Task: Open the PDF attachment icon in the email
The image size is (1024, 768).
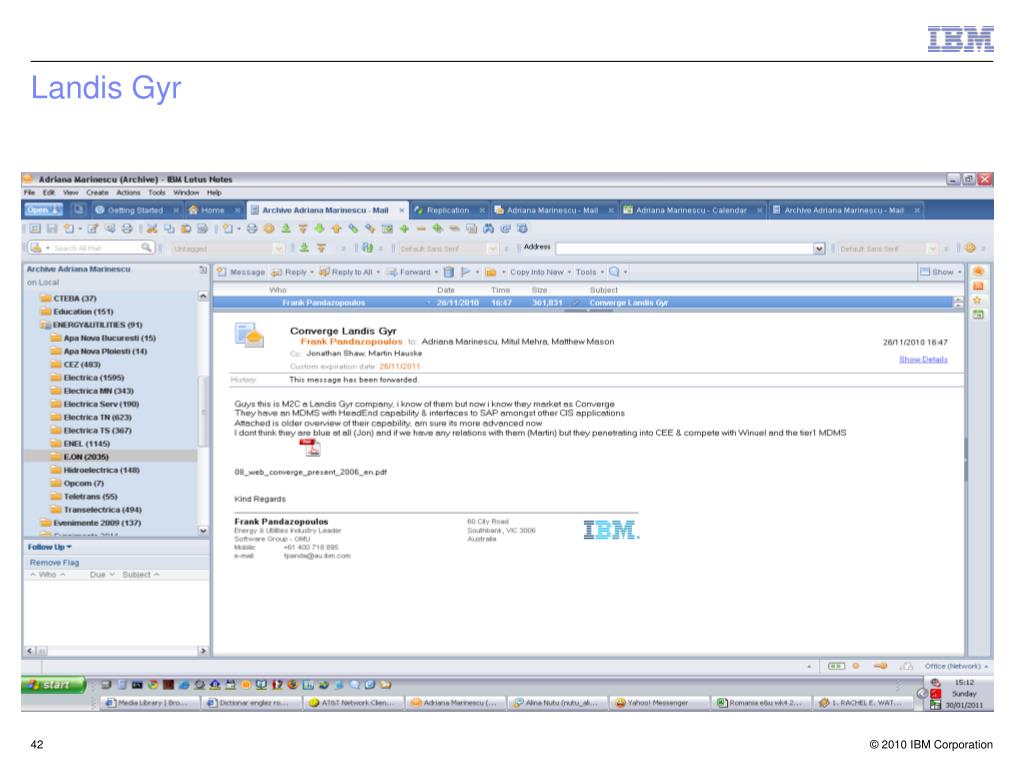Action: tap(310, 447)
